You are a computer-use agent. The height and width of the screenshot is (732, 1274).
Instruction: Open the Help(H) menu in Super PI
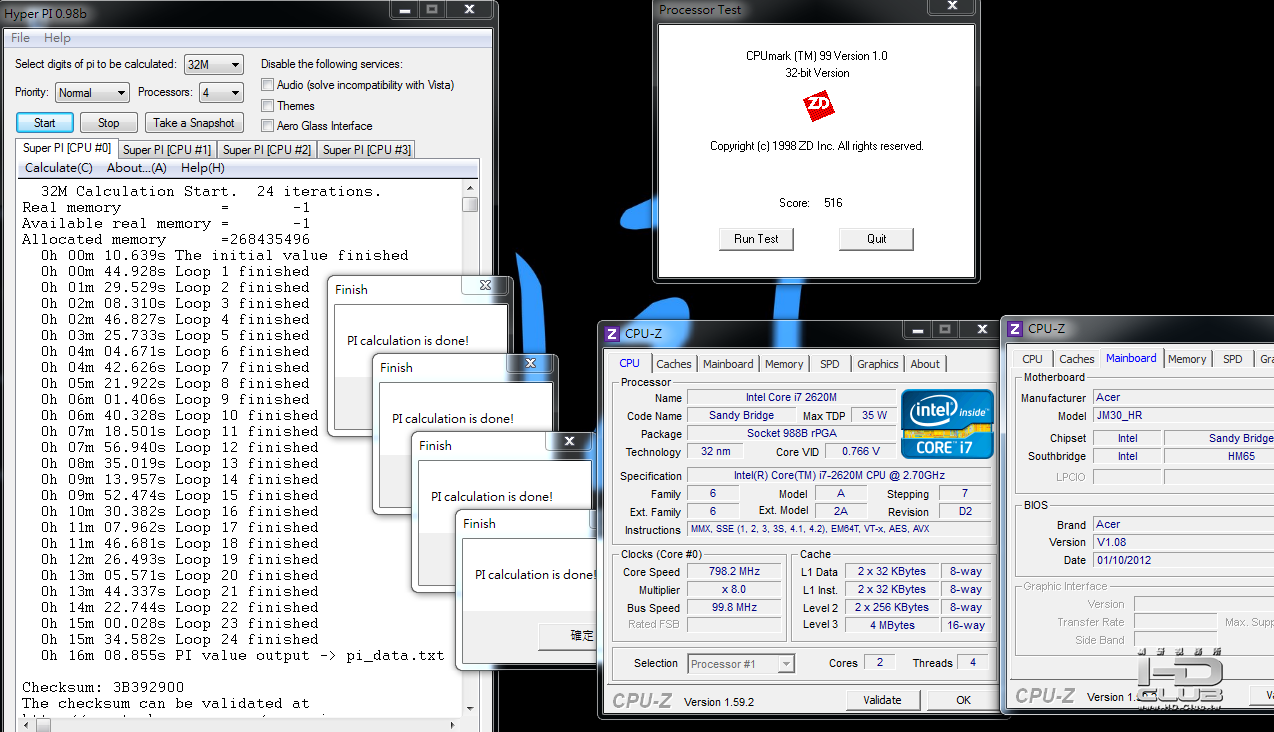(x=202, y=168)
